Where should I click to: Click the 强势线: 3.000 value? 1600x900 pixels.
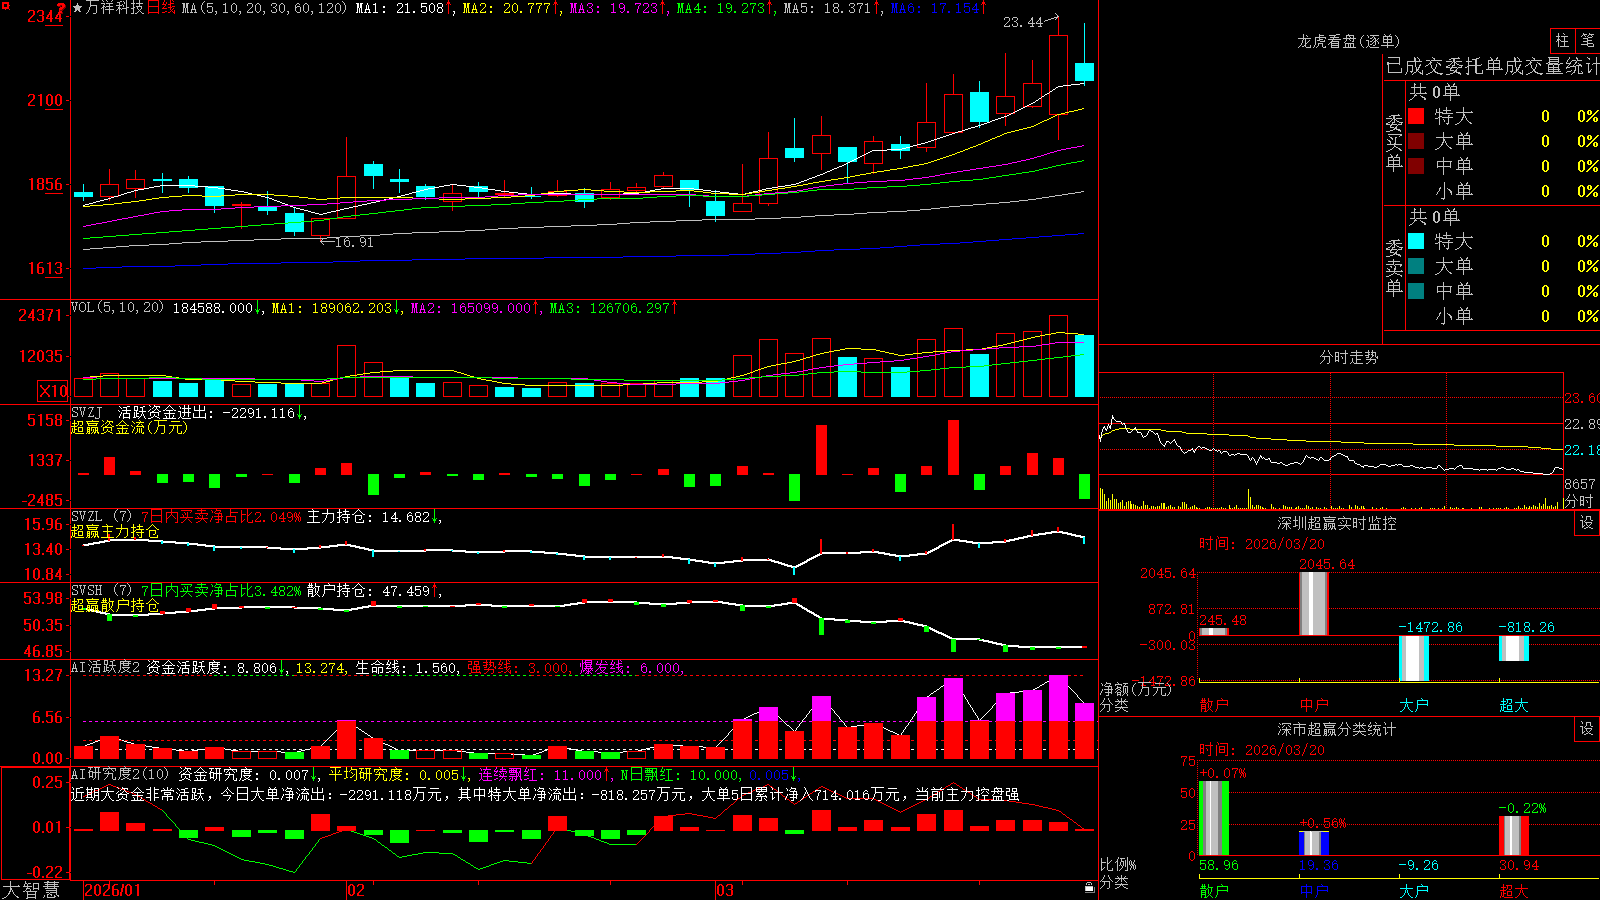coord(519,668)
